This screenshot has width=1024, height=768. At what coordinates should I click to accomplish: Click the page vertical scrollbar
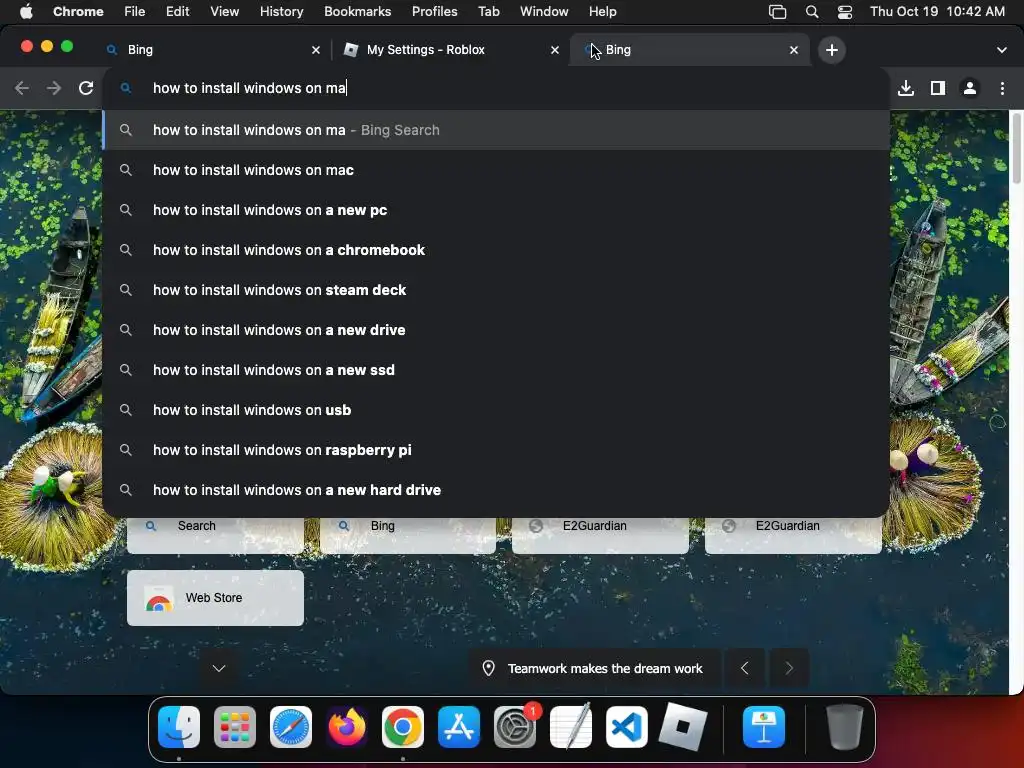[x=1016, y=148]
